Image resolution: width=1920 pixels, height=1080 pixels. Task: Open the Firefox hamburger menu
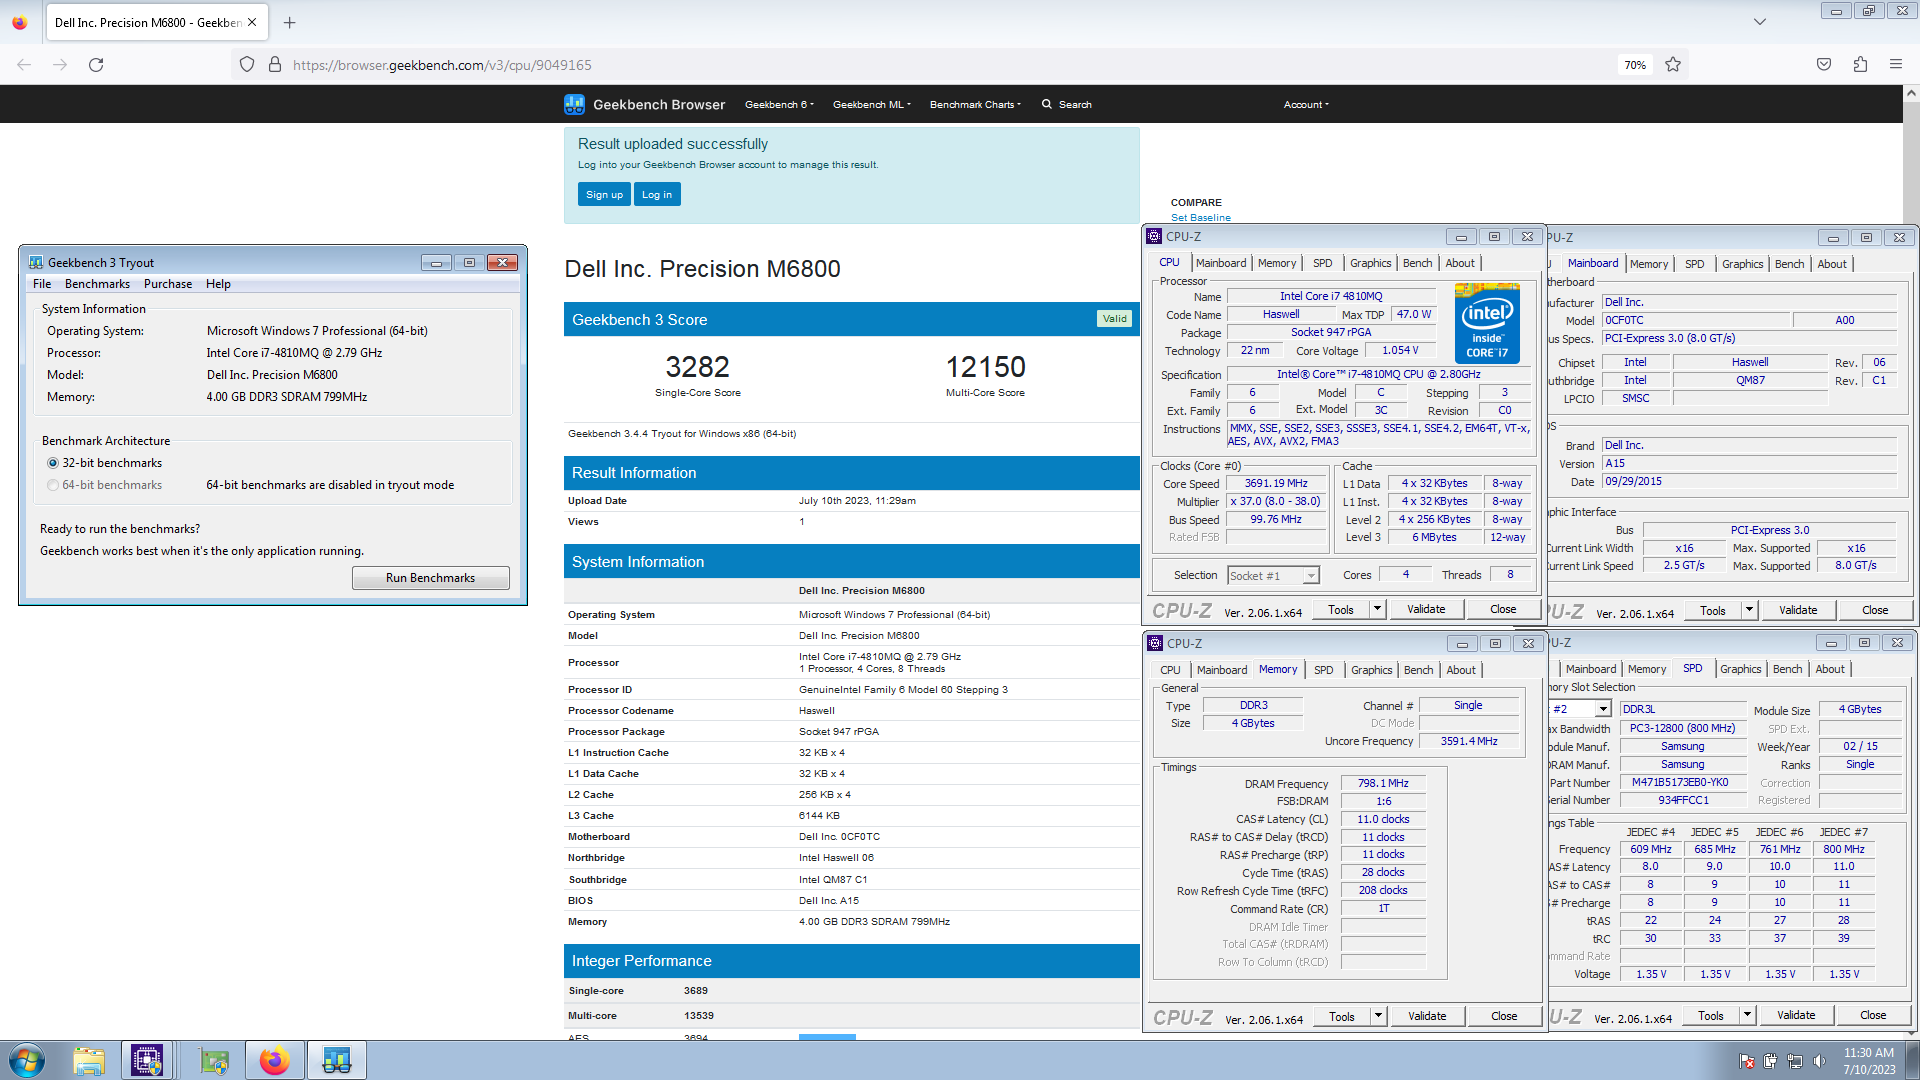click(x=1896, y=65)
